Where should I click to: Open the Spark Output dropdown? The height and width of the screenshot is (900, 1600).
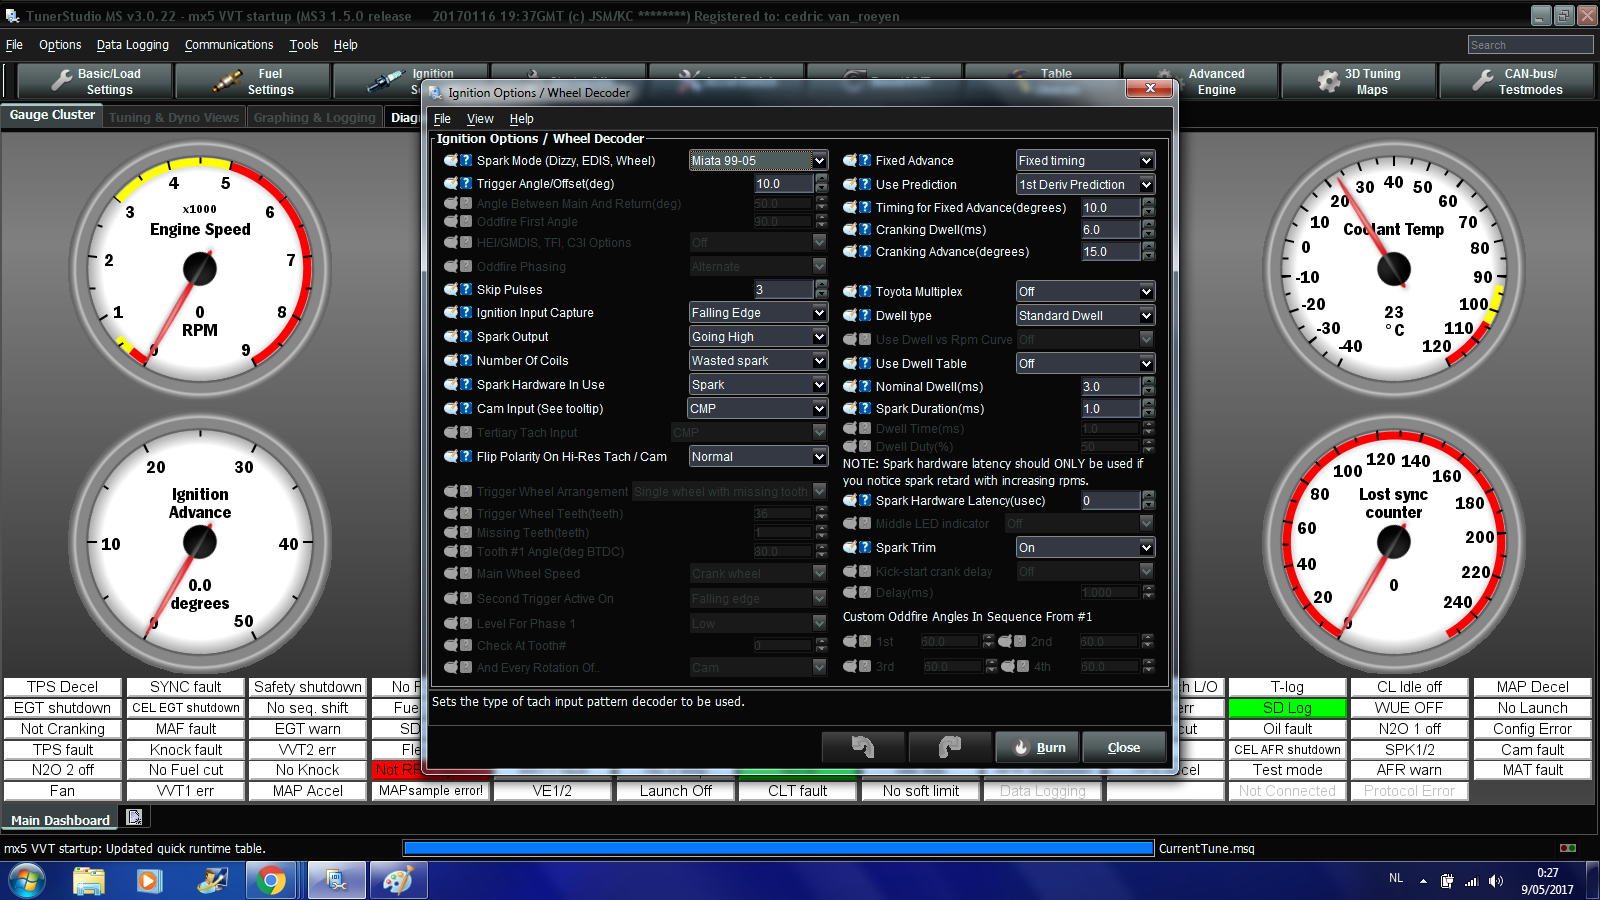pos(759,336)
